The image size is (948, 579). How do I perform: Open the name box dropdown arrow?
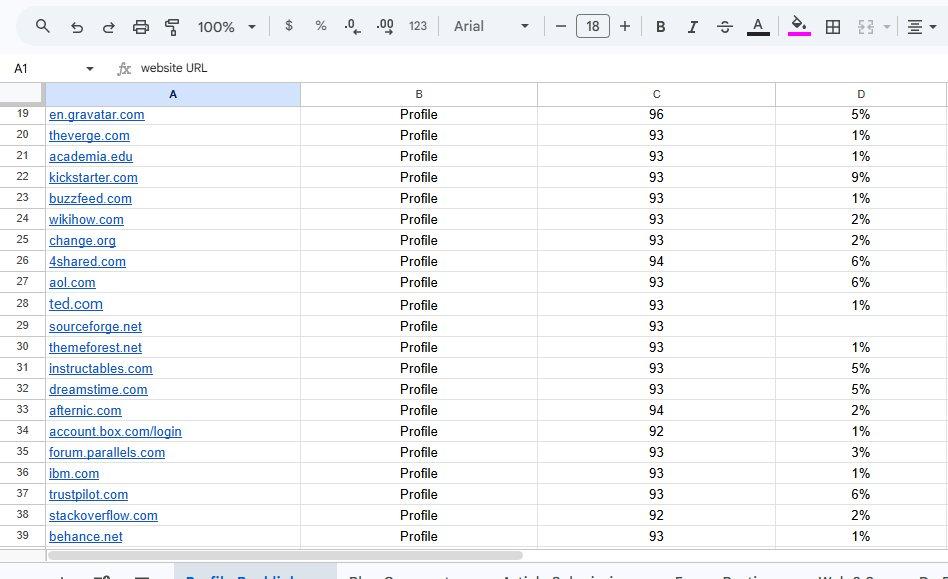[x=90, y=68]
